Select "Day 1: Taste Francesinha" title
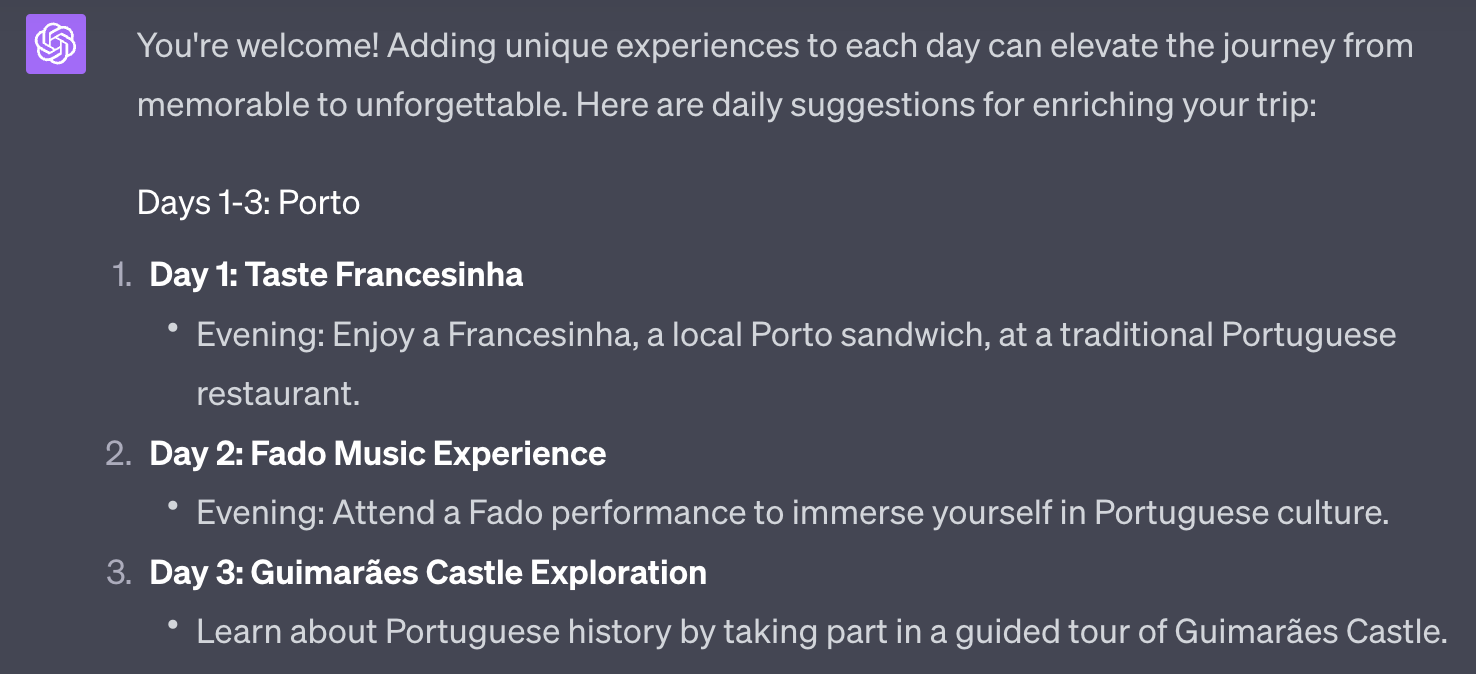This screenshot has height=674, width=1476. [336, 275]
